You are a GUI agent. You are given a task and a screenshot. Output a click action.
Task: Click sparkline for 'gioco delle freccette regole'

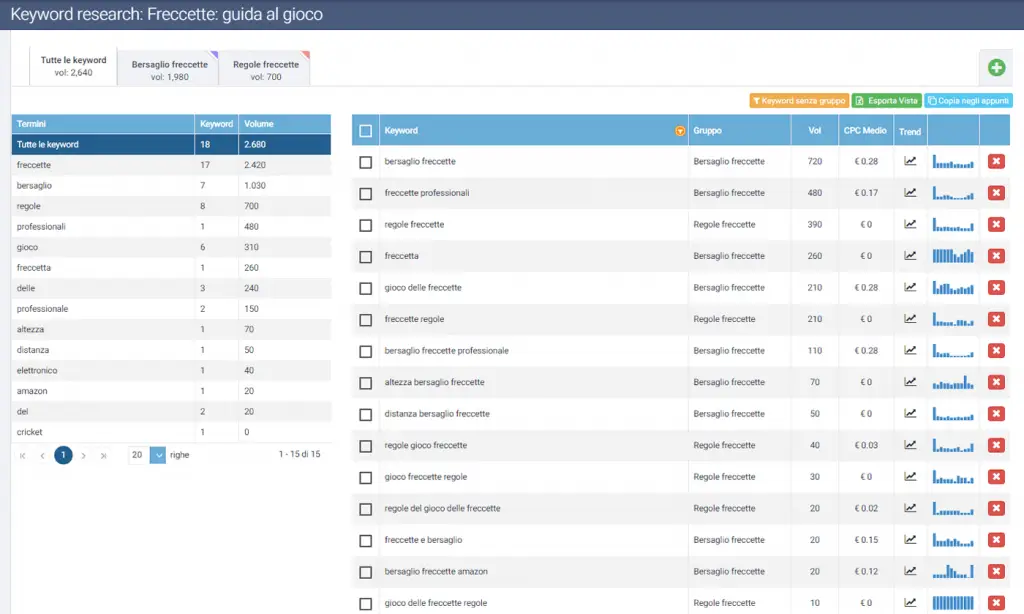(953, 603)
